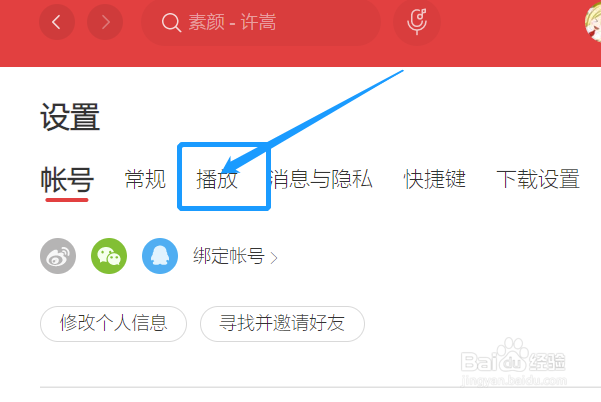Open the user avatar in the header

point(593,23)
